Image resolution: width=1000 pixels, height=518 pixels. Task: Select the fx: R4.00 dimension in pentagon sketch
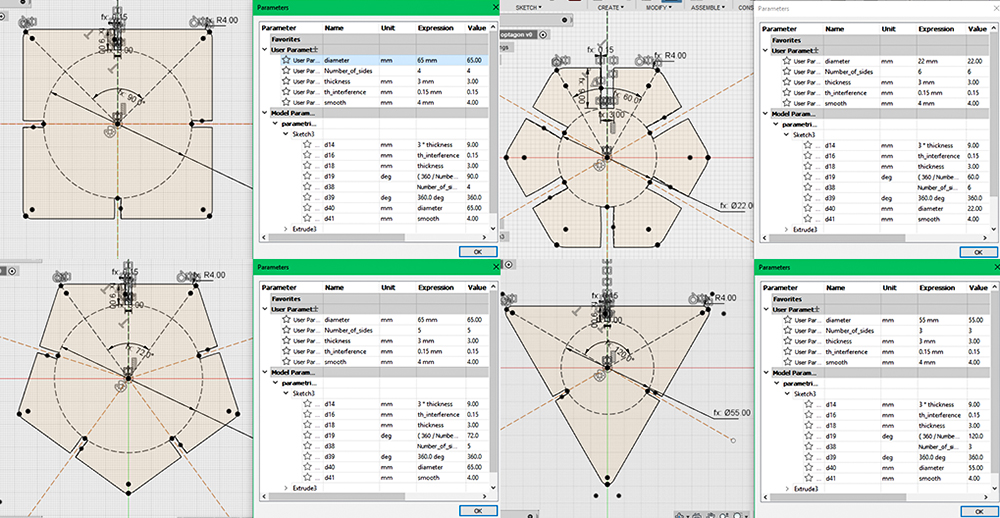pyautogui.click(x=209, y=275)
